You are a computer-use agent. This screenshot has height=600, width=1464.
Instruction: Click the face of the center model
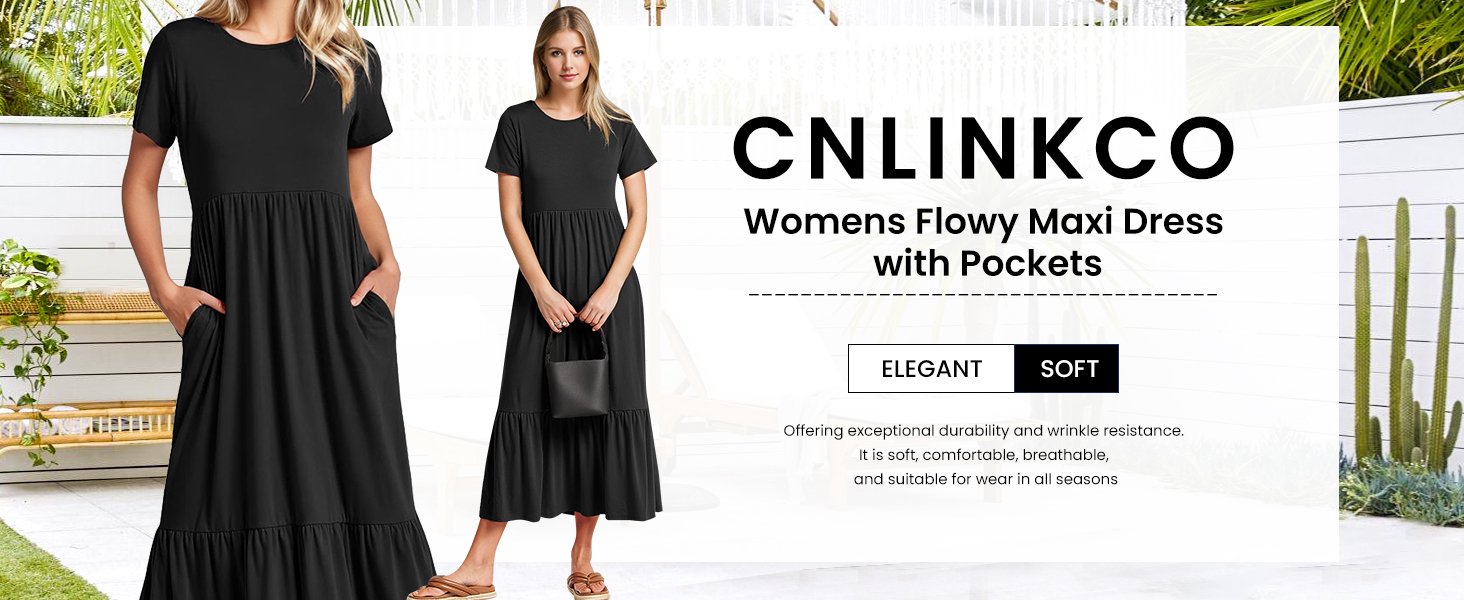pyautogui.click(x=570, y=49)
